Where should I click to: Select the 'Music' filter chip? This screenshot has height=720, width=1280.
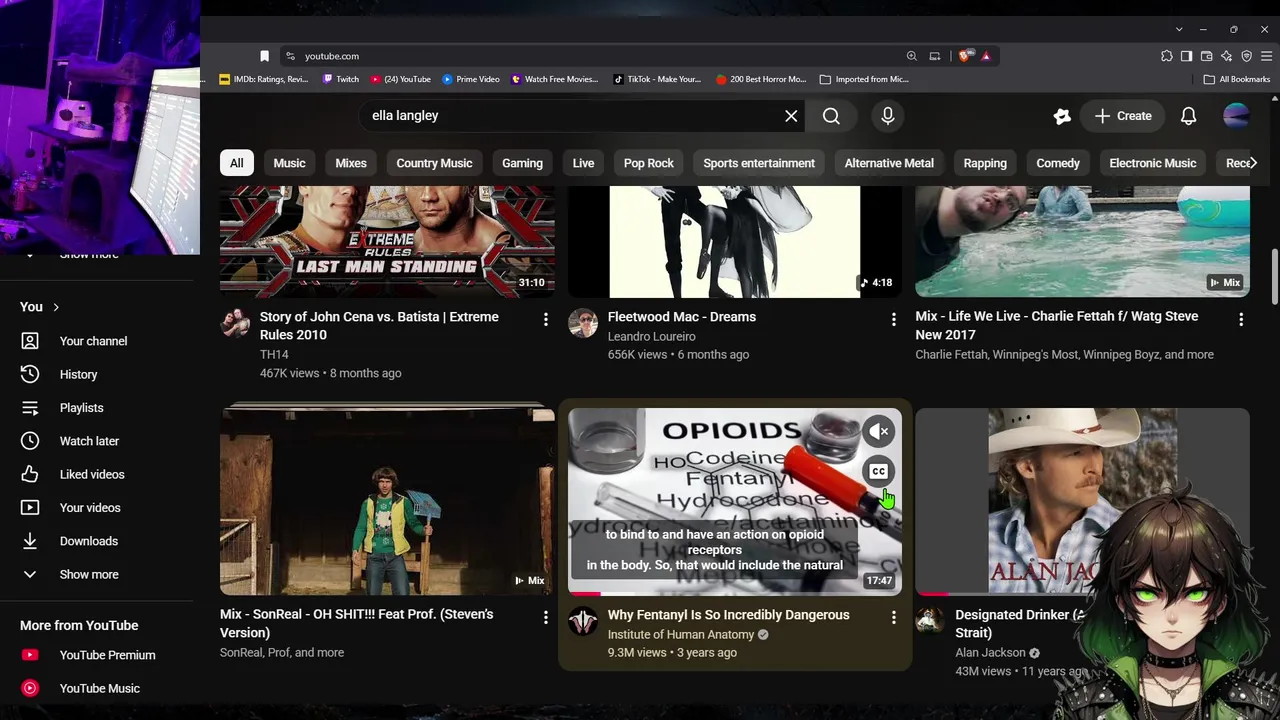pyautogui.click(x=289, y=163)
